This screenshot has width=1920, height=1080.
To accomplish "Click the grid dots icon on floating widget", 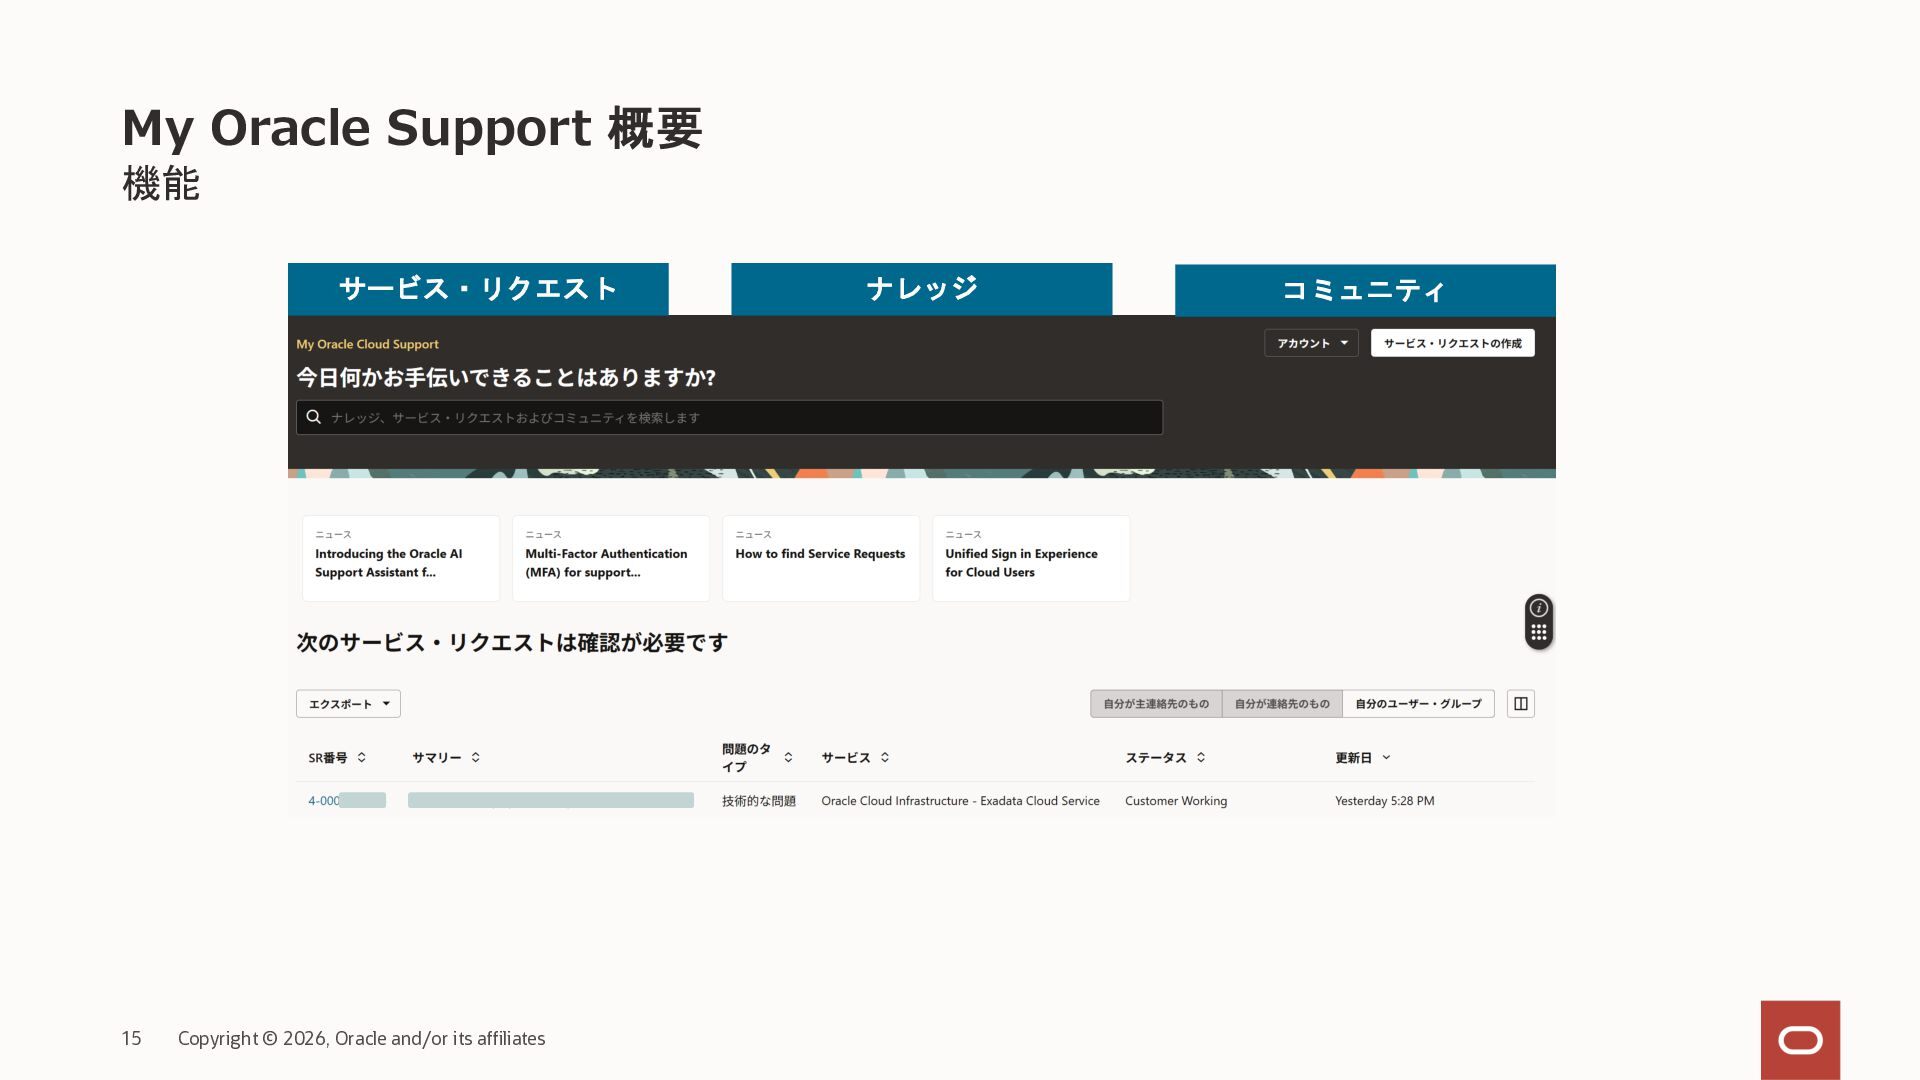I will tap(1539, 633).
